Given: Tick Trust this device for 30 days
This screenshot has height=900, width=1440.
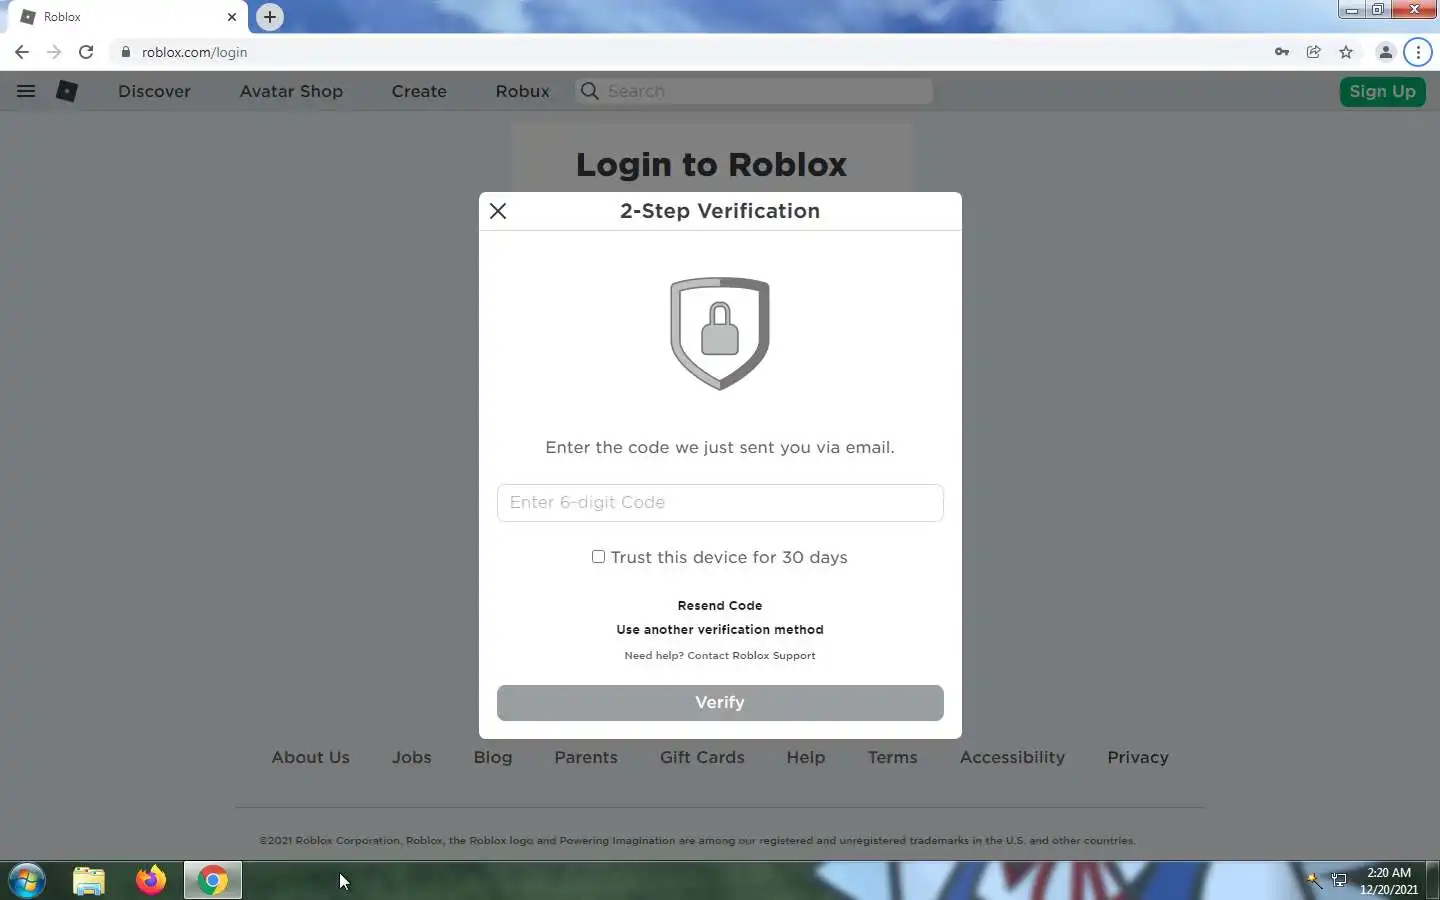Looking at the screenshot, I should (x=598, y=557).
